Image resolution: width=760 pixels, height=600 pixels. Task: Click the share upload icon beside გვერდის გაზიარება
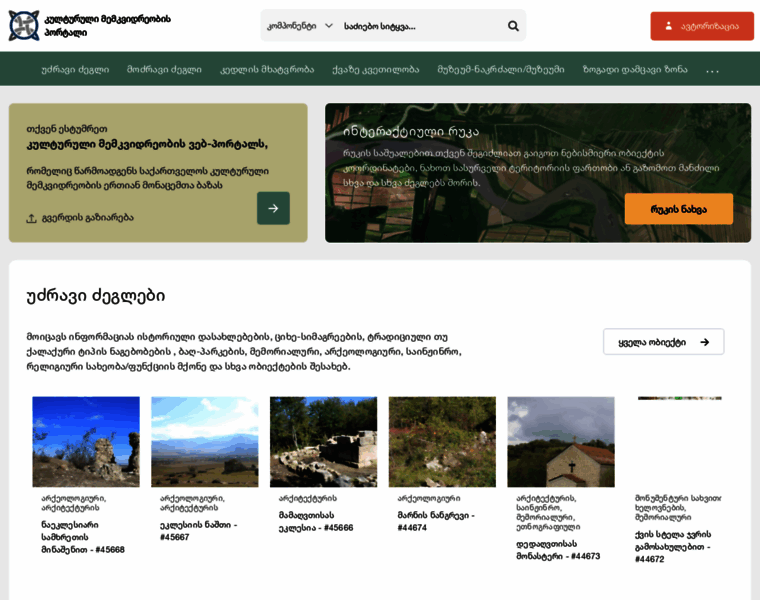click(32, 218)
